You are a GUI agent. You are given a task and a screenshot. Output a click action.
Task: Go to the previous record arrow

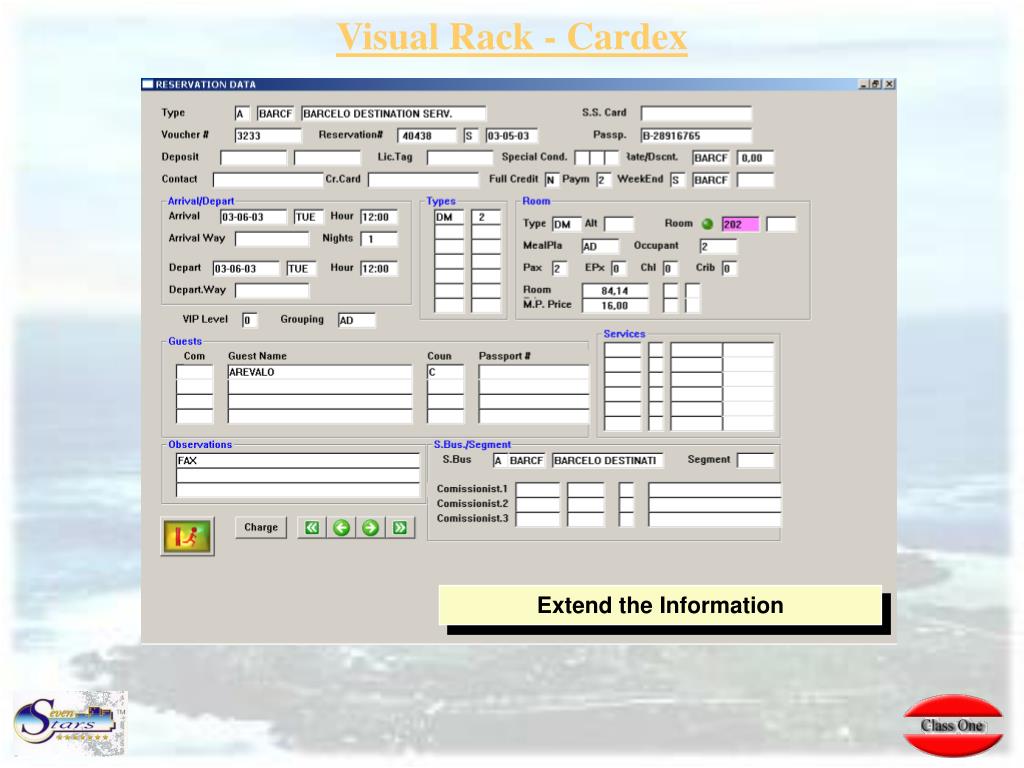tap(341, 528)
